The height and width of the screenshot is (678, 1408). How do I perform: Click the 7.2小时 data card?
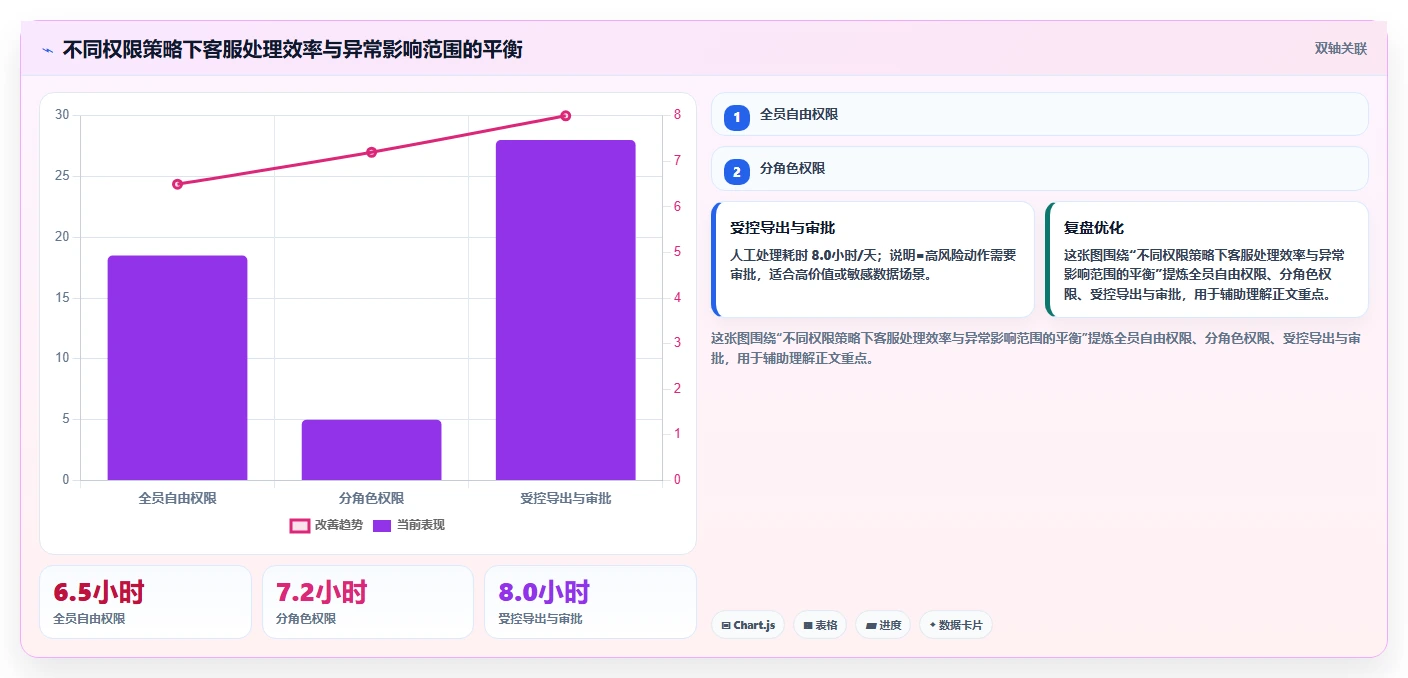(367, 602)
